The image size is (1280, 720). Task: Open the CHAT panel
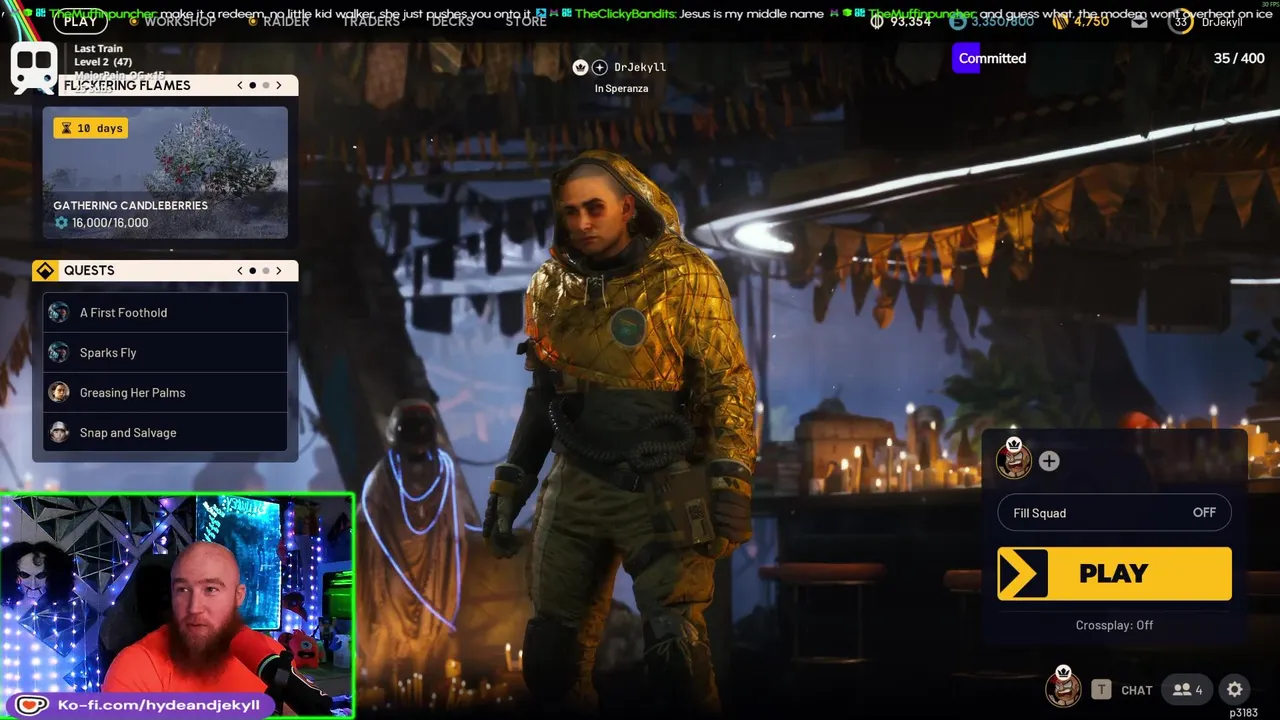[x=1136, y=690]
